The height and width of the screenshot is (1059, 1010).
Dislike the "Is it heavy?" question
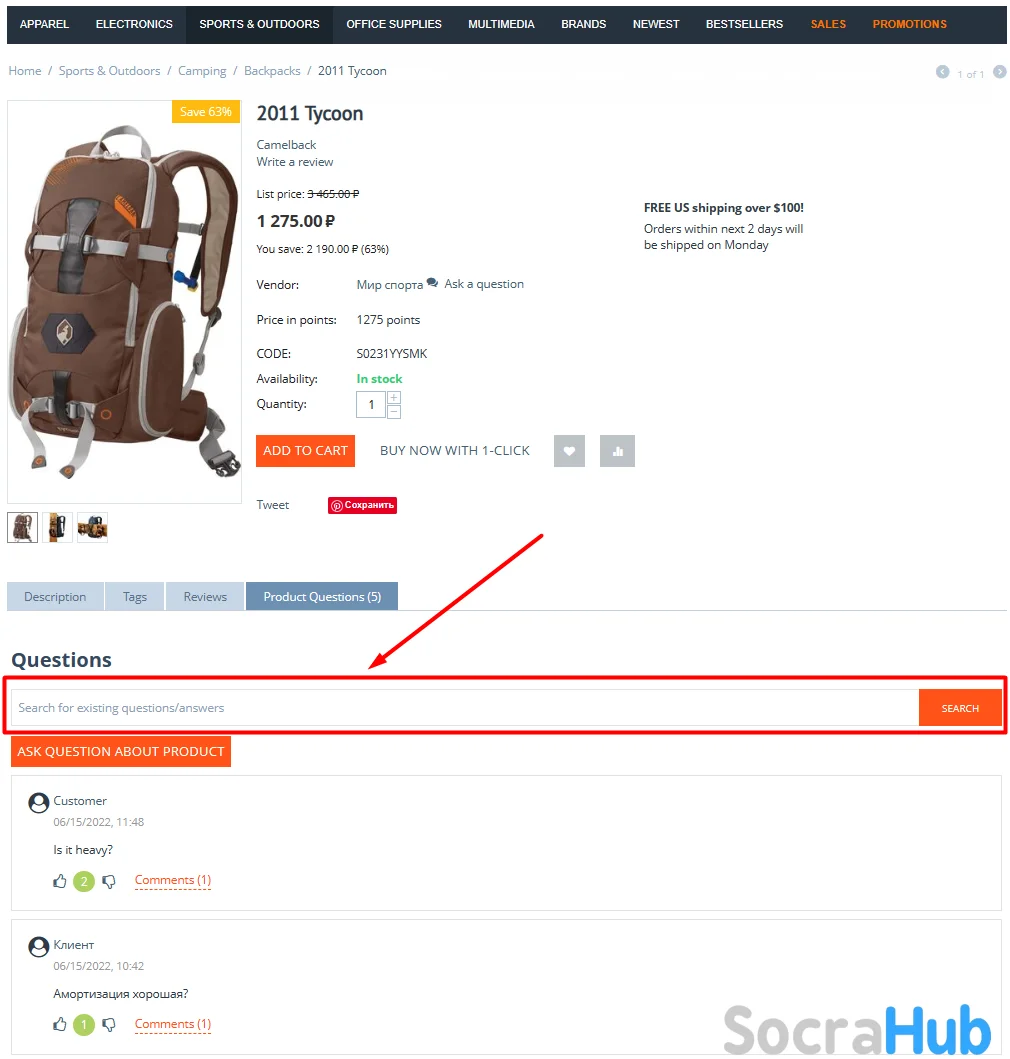[x=109, y=881]
